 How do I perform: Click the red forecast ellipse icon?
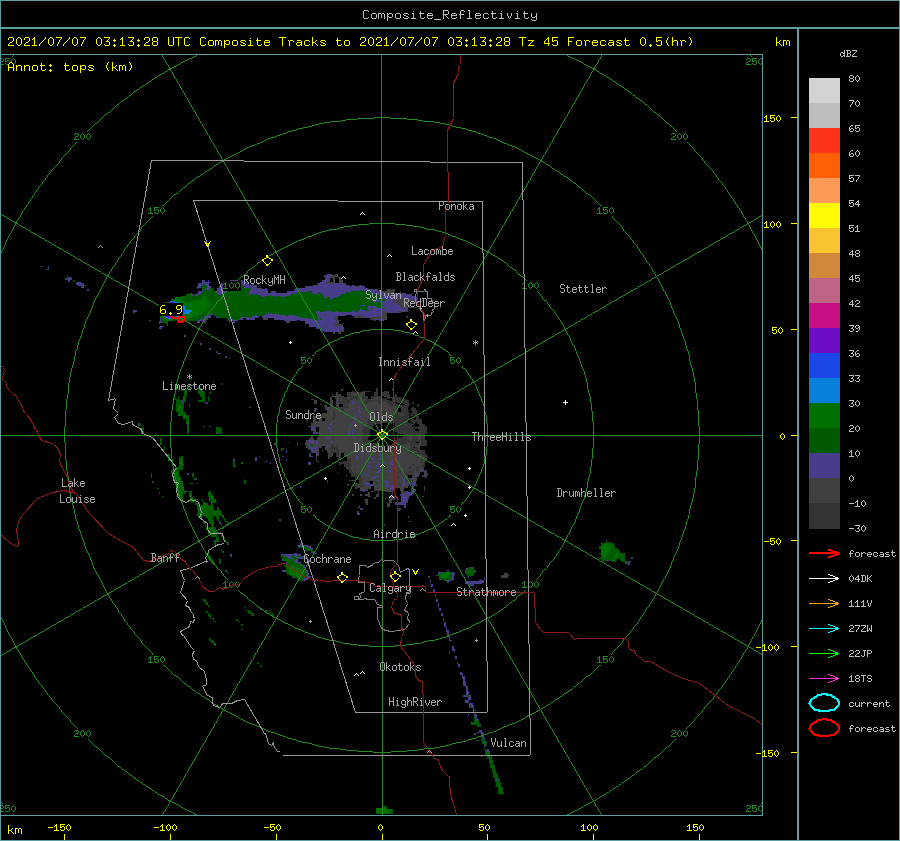point(824,728)
